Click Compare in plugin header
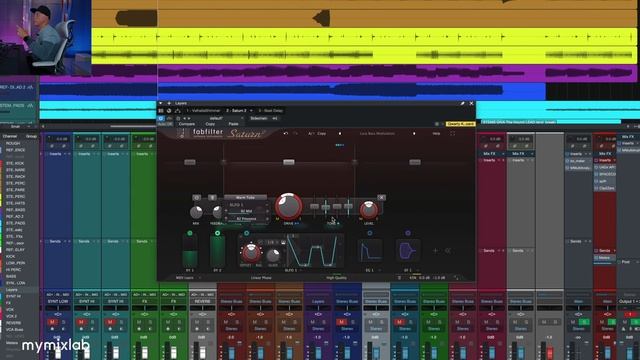The height and width of the screenshot is (360, 640). pos(187,124)
